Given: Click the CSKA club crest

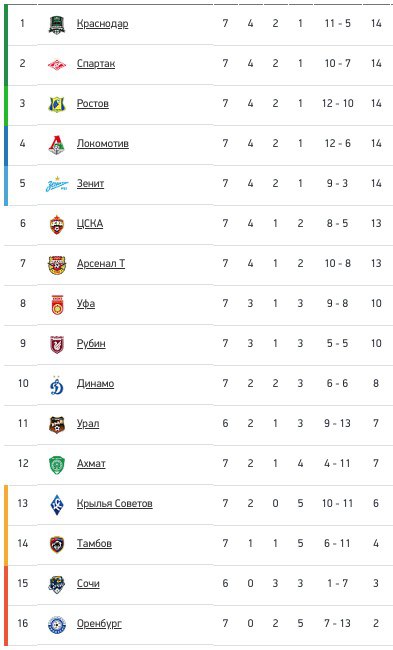Looking at the screenshot, I should tap(57, 224).
